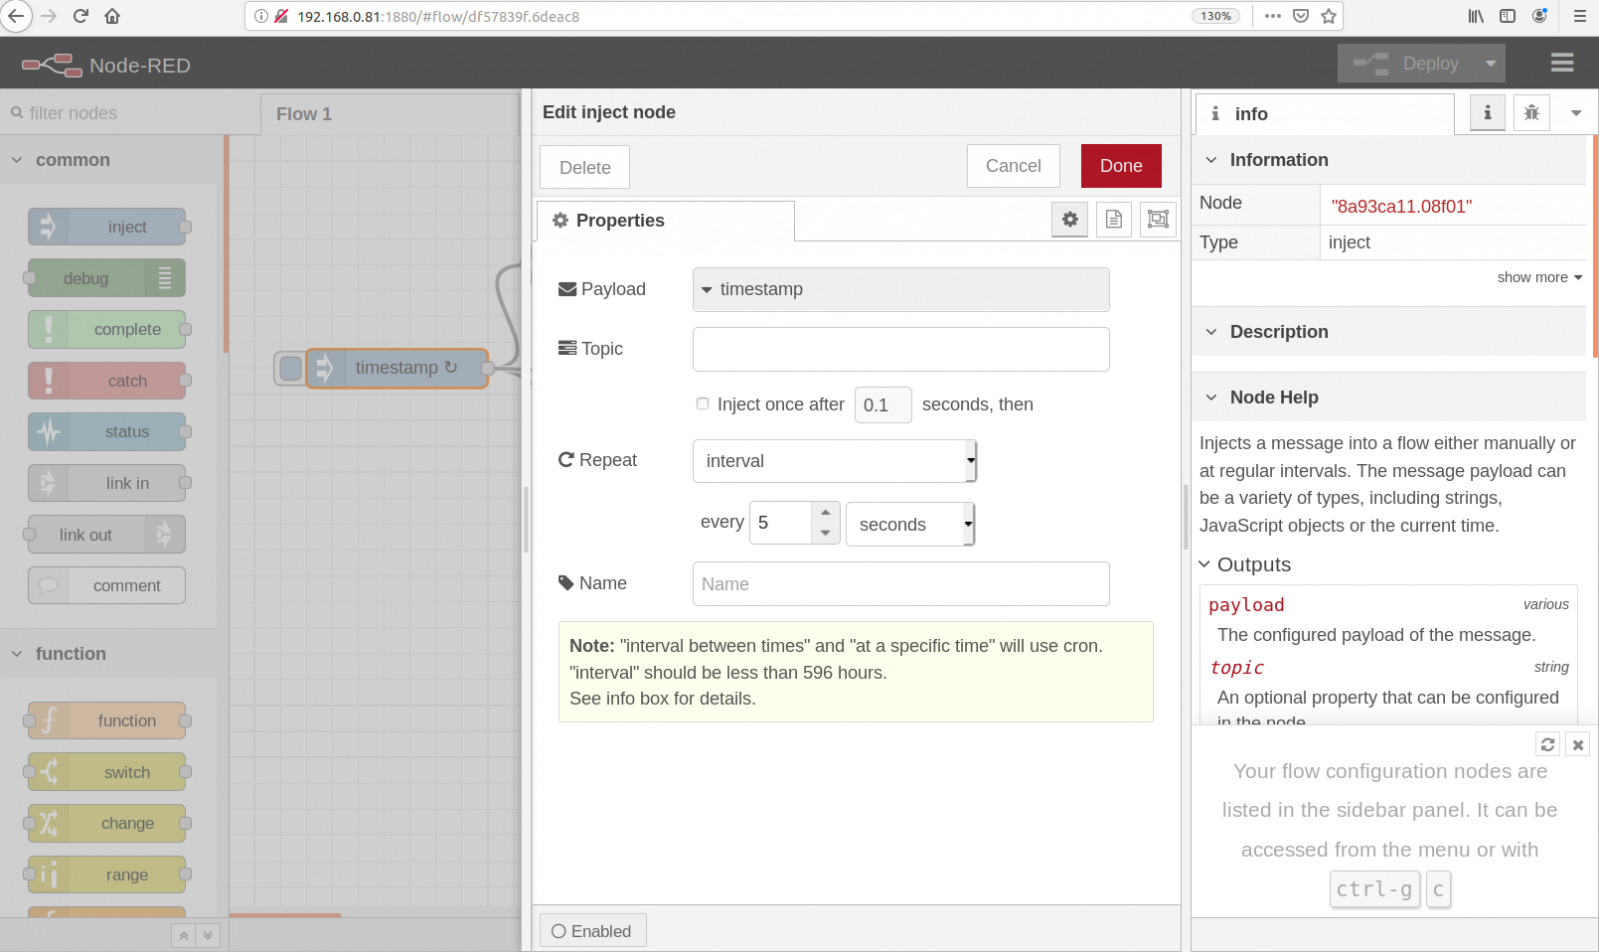Open the Node-RED hamburger main menu

(x=1562, y=63)
